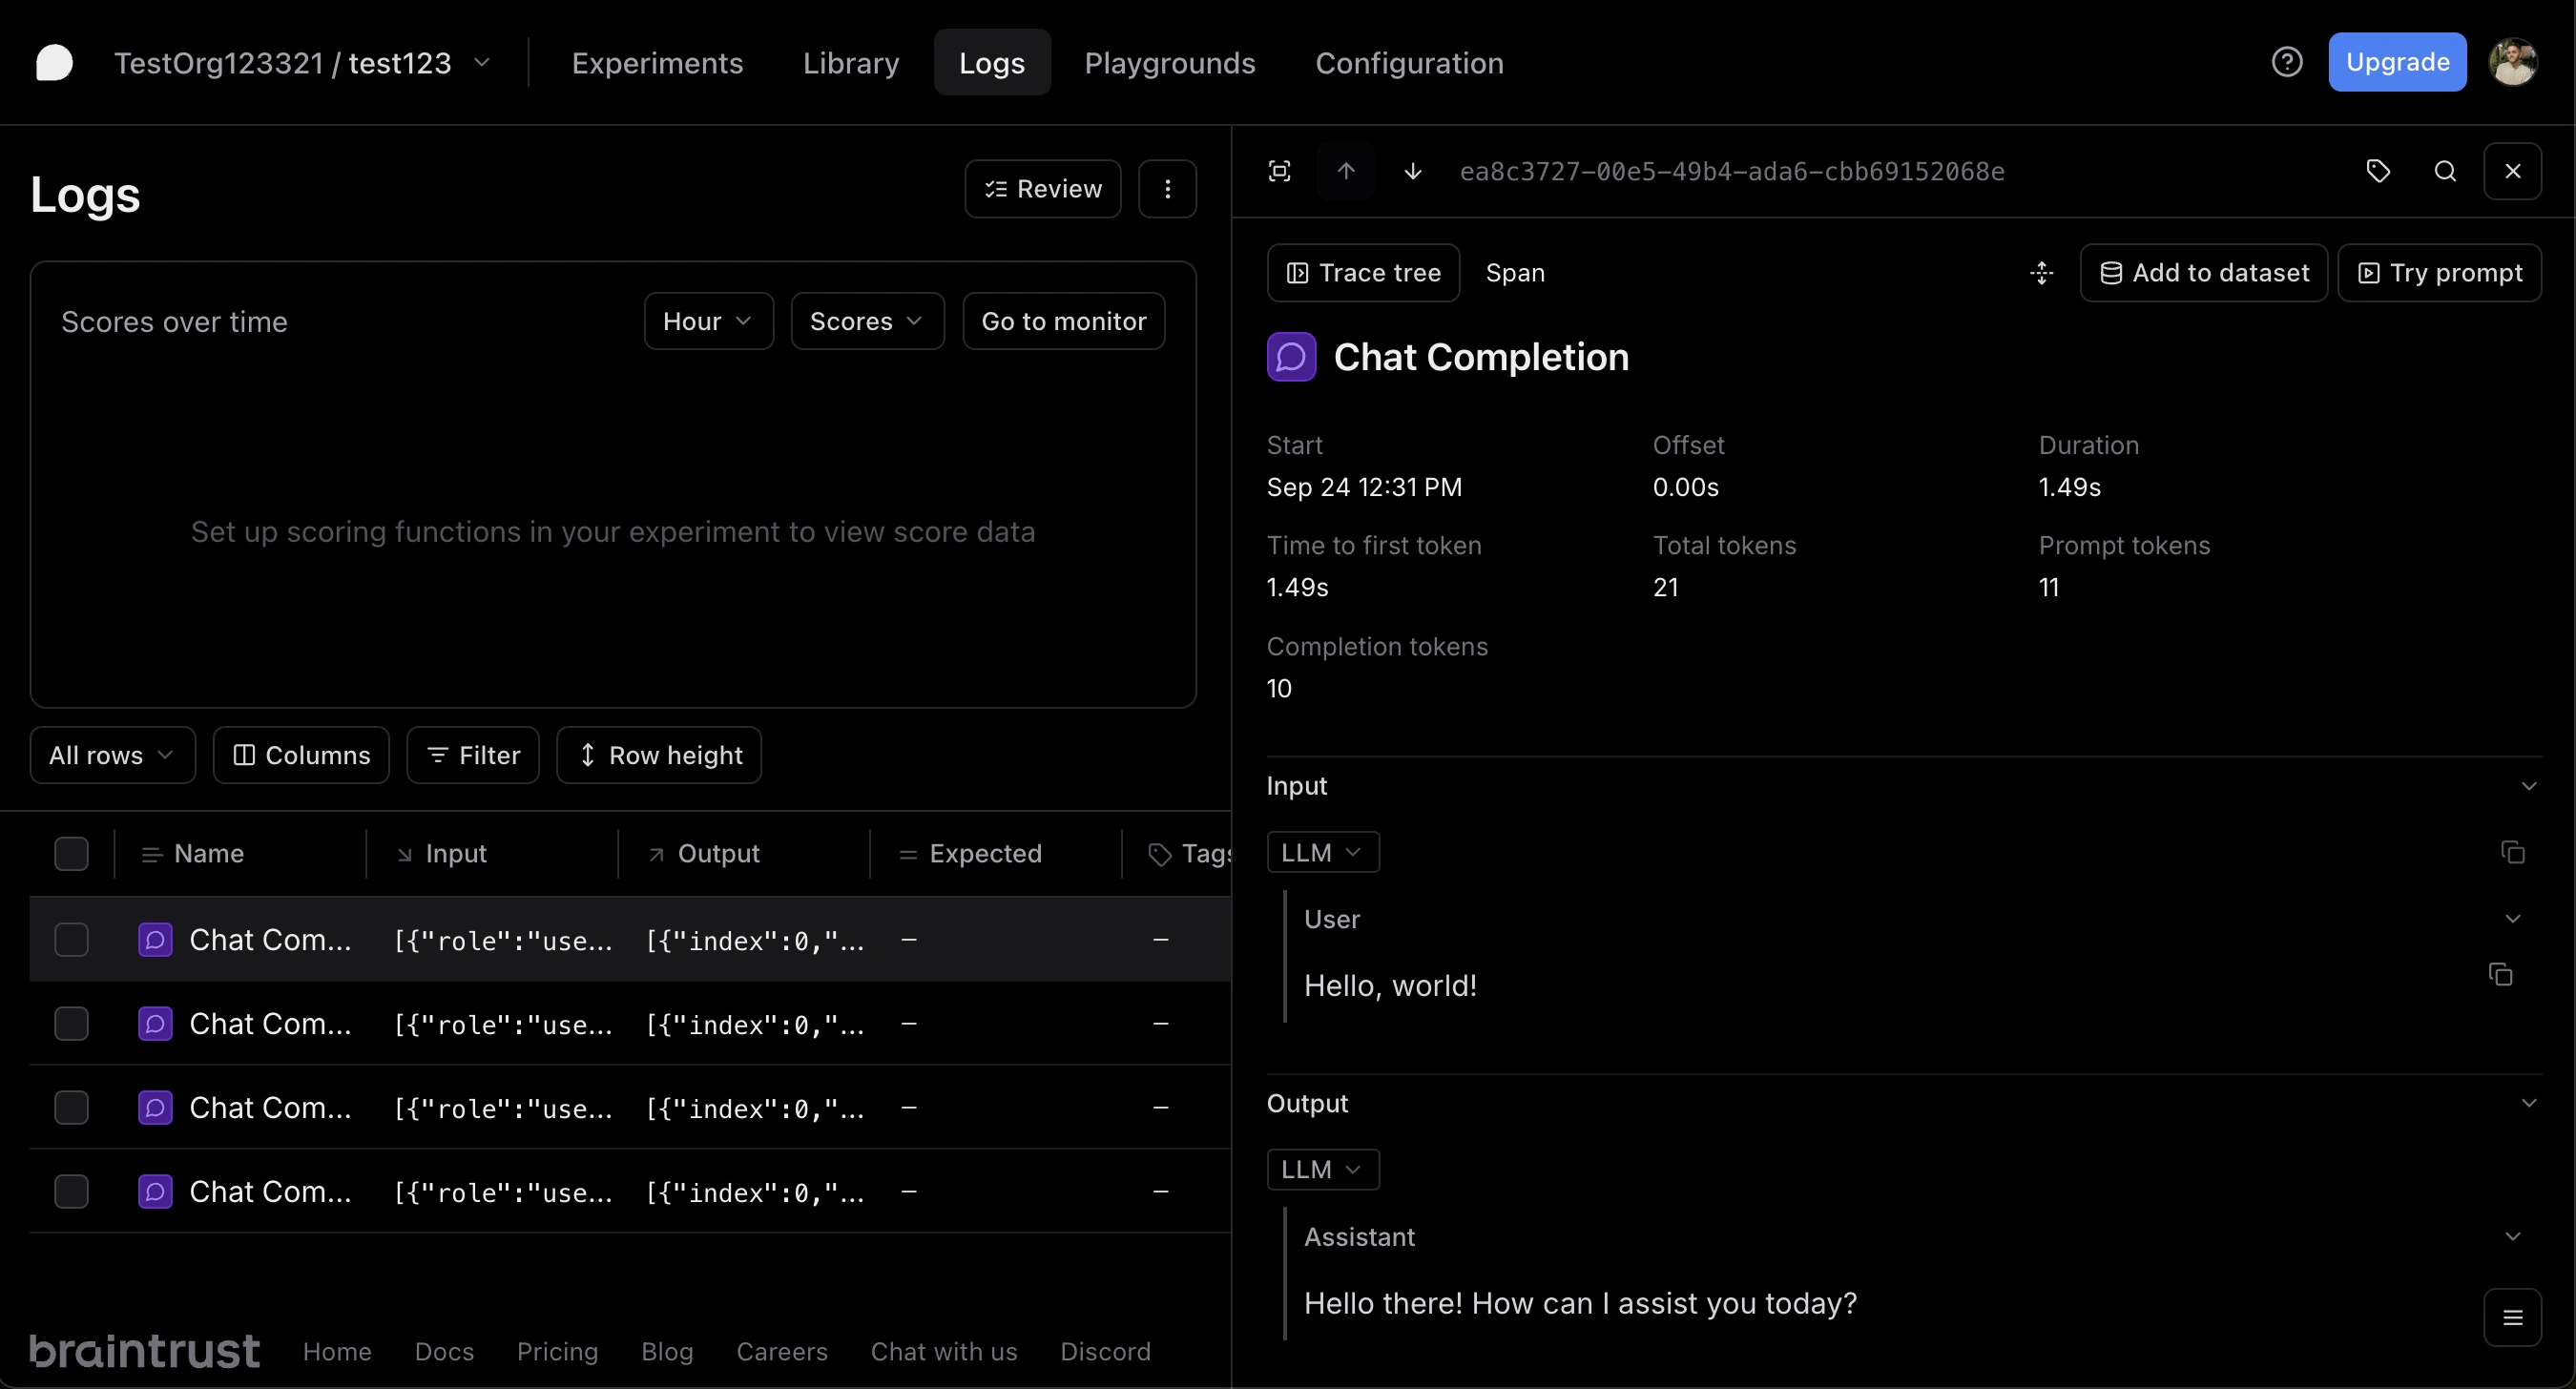Image resolution: width=2576 pixels, height=1389 pixels.
Task: Copy the 'Hello, world!' user message
Action: pos(2500,974)
